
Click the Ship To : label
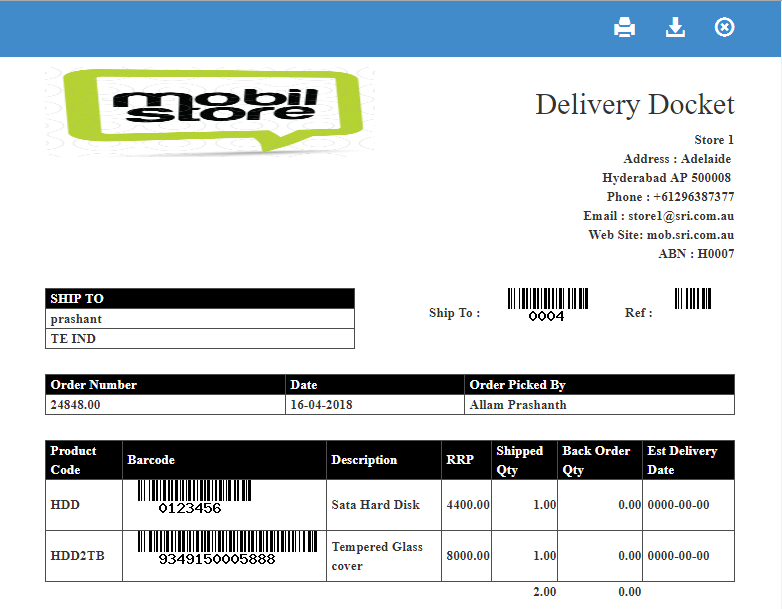[x=454, y=313]
